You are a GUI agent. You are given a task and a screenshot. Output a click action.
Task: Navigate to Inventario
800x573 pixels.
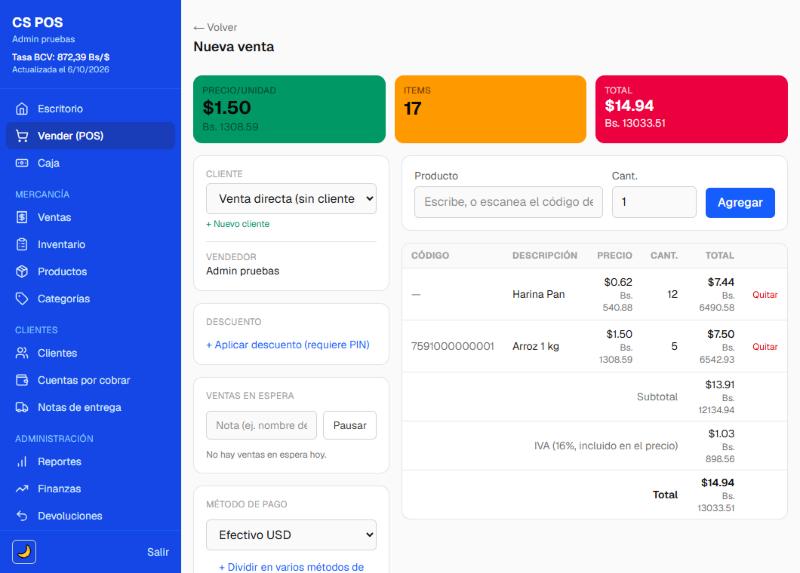[x=90, y=244]
